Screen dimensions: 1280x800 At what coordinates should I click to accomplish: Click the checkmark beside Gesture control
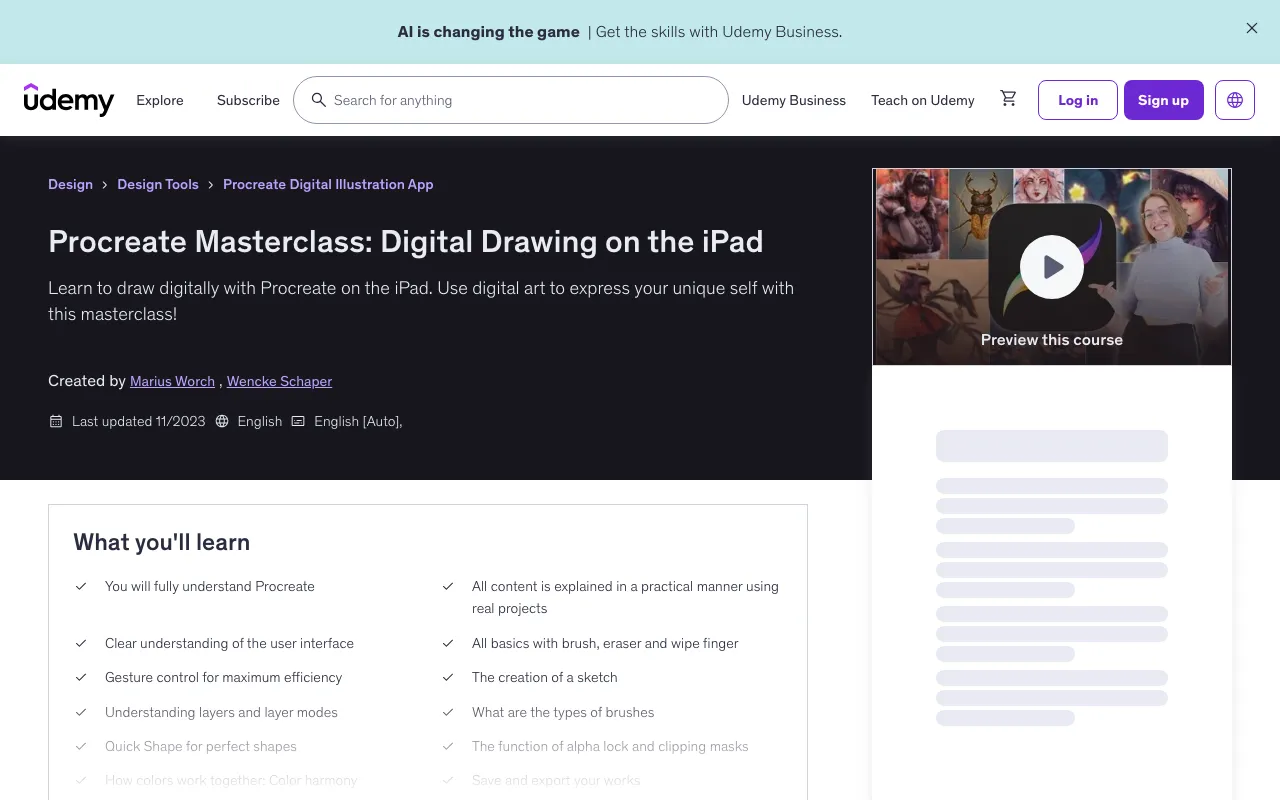pos(81,677)
